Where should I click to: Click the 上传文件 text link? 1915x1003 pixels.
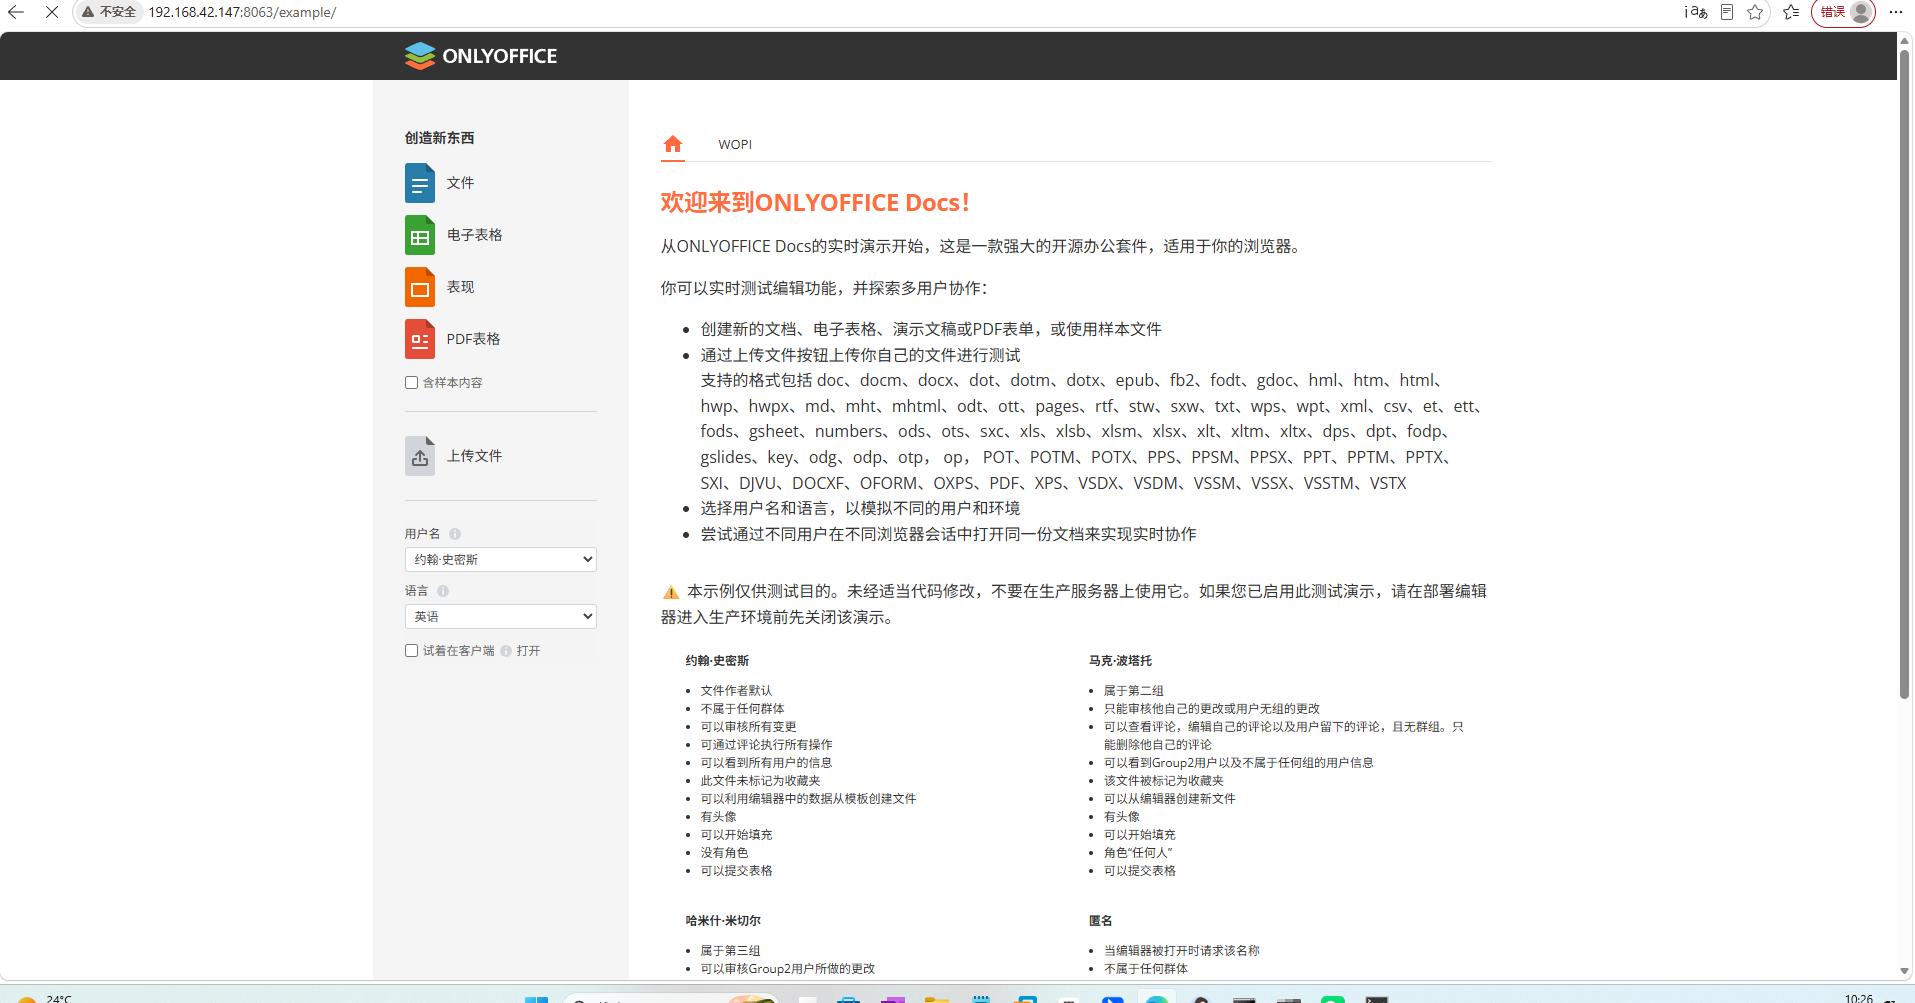[x=475, y=456]
